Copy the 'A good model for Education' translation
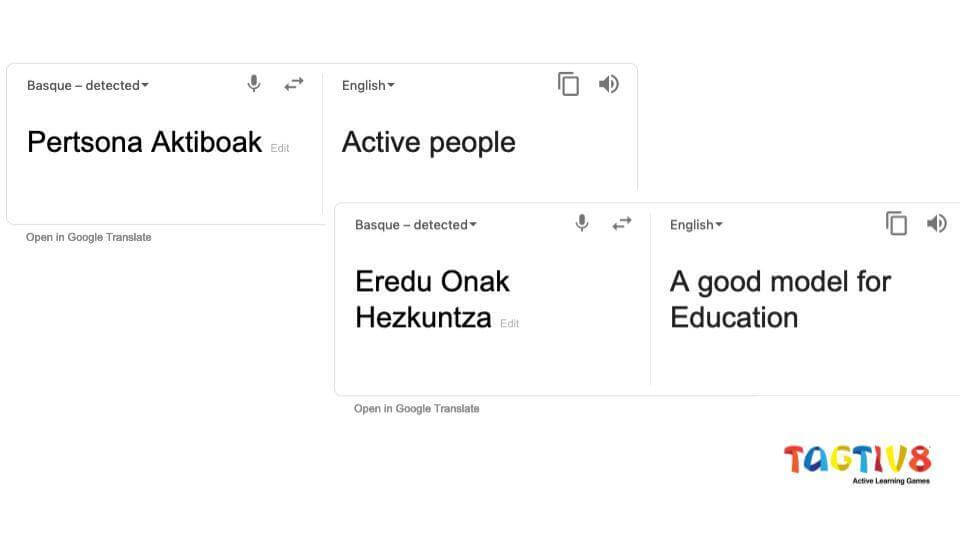Viewport: 960px width, 540px height. coord(896,224)
